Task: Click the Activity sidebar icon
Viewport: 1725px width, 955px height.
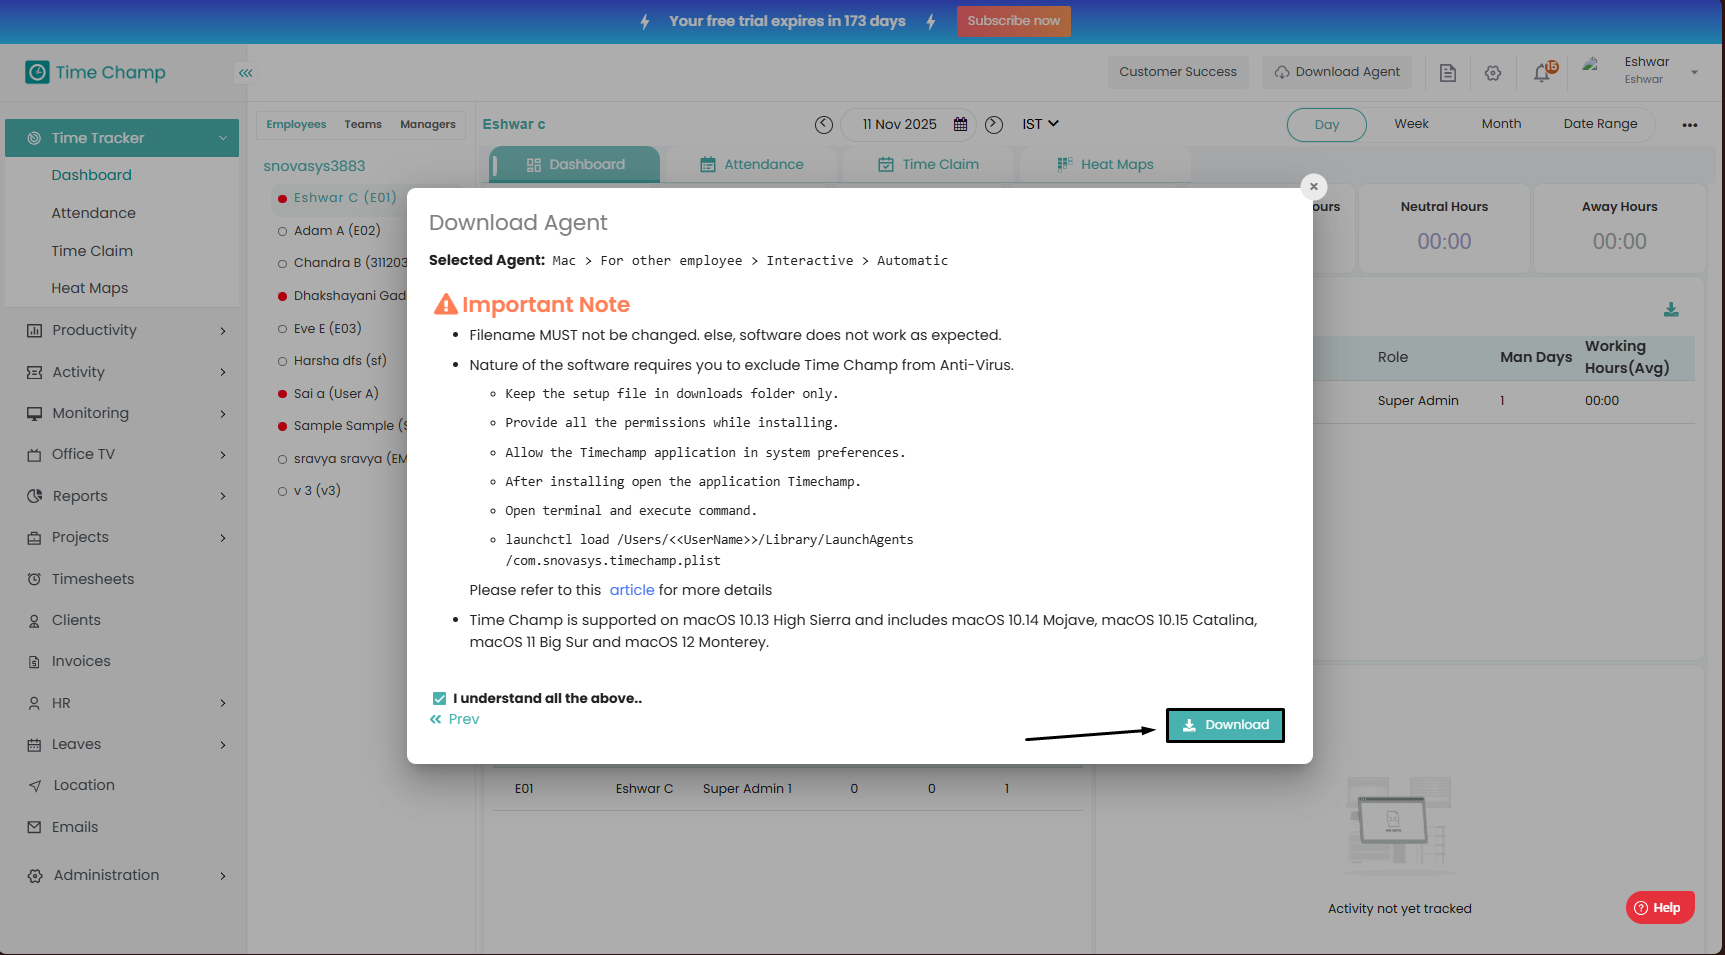Action: [35, 372]
